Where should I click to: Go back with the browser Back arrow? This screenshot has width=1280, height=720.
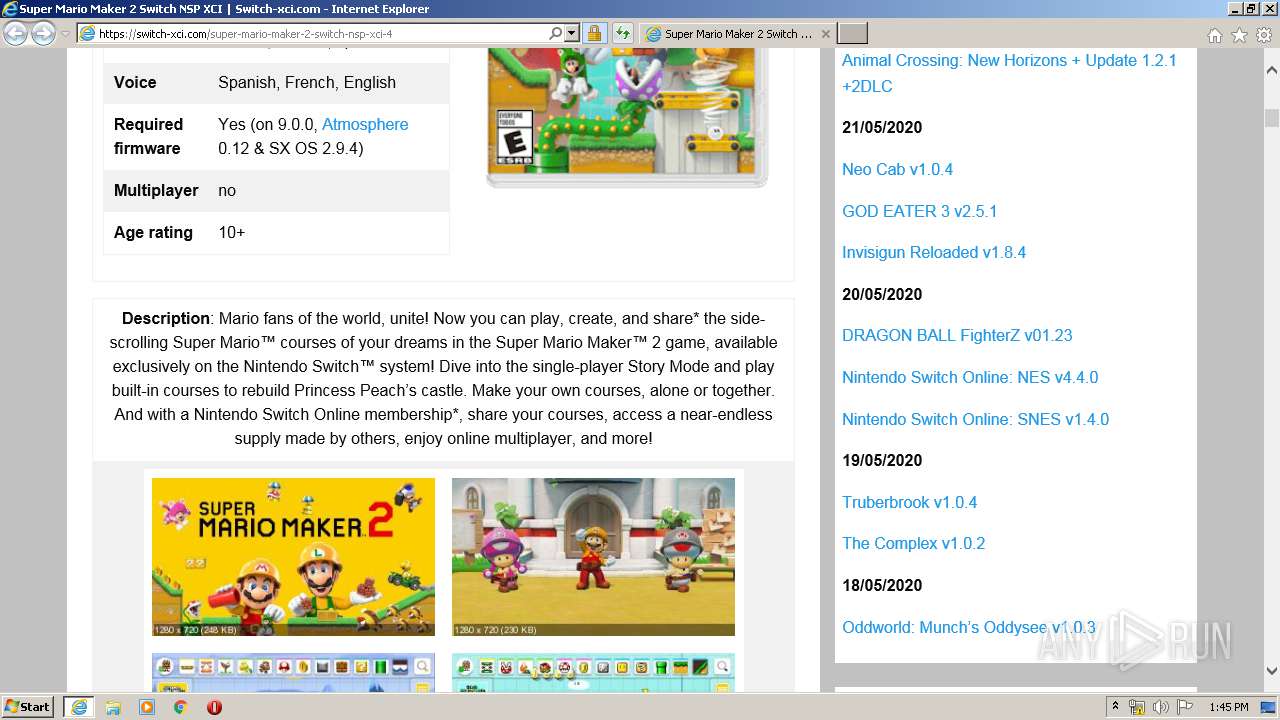point(15,34)
